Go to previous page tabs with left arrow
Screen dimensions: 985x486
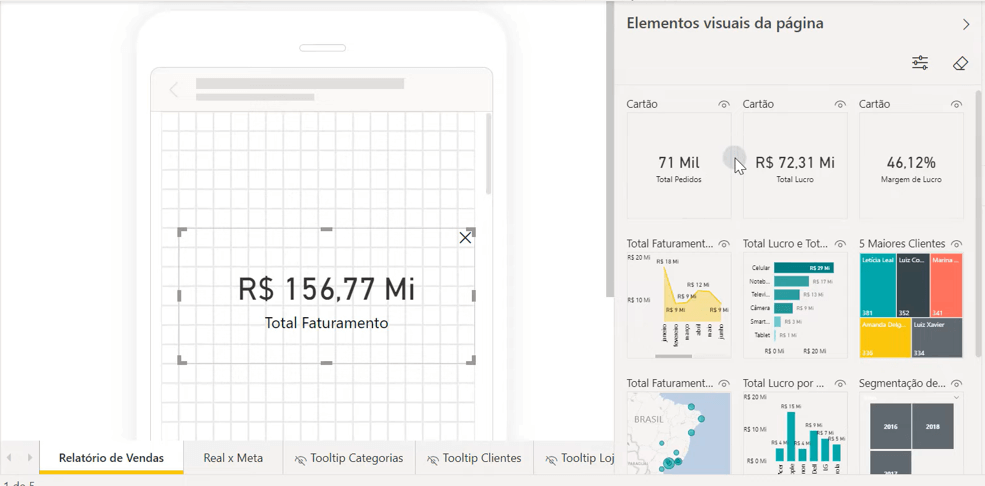click(x=9, y=458)
